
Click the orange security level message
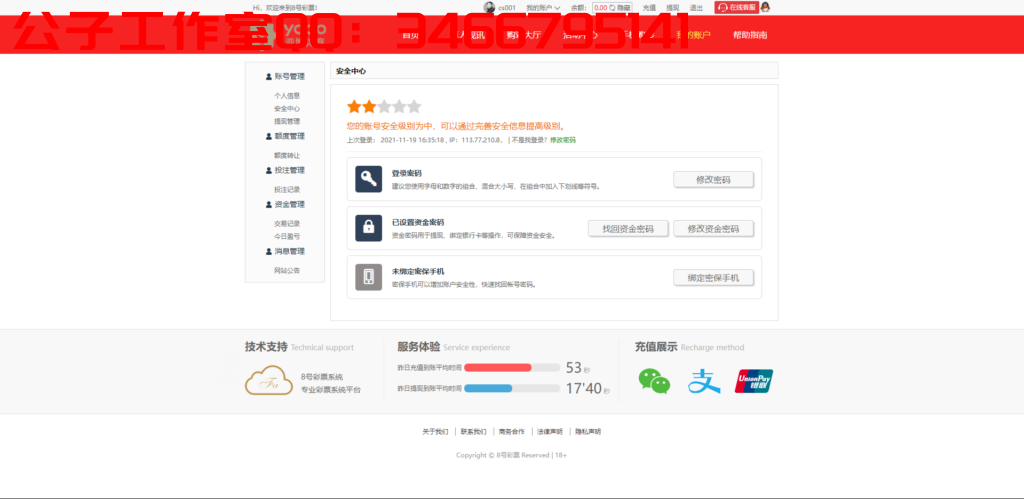[x=456, y=126]
